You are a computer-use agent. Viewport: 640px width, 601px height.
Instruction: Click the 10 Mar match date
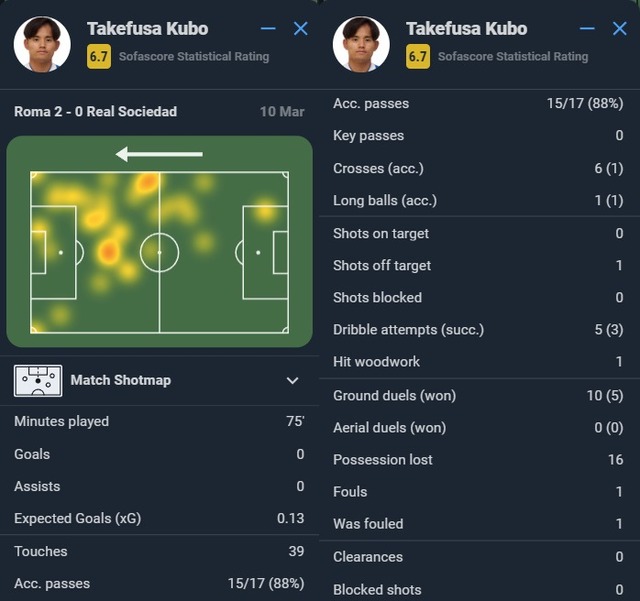click(x=282, y=111)
